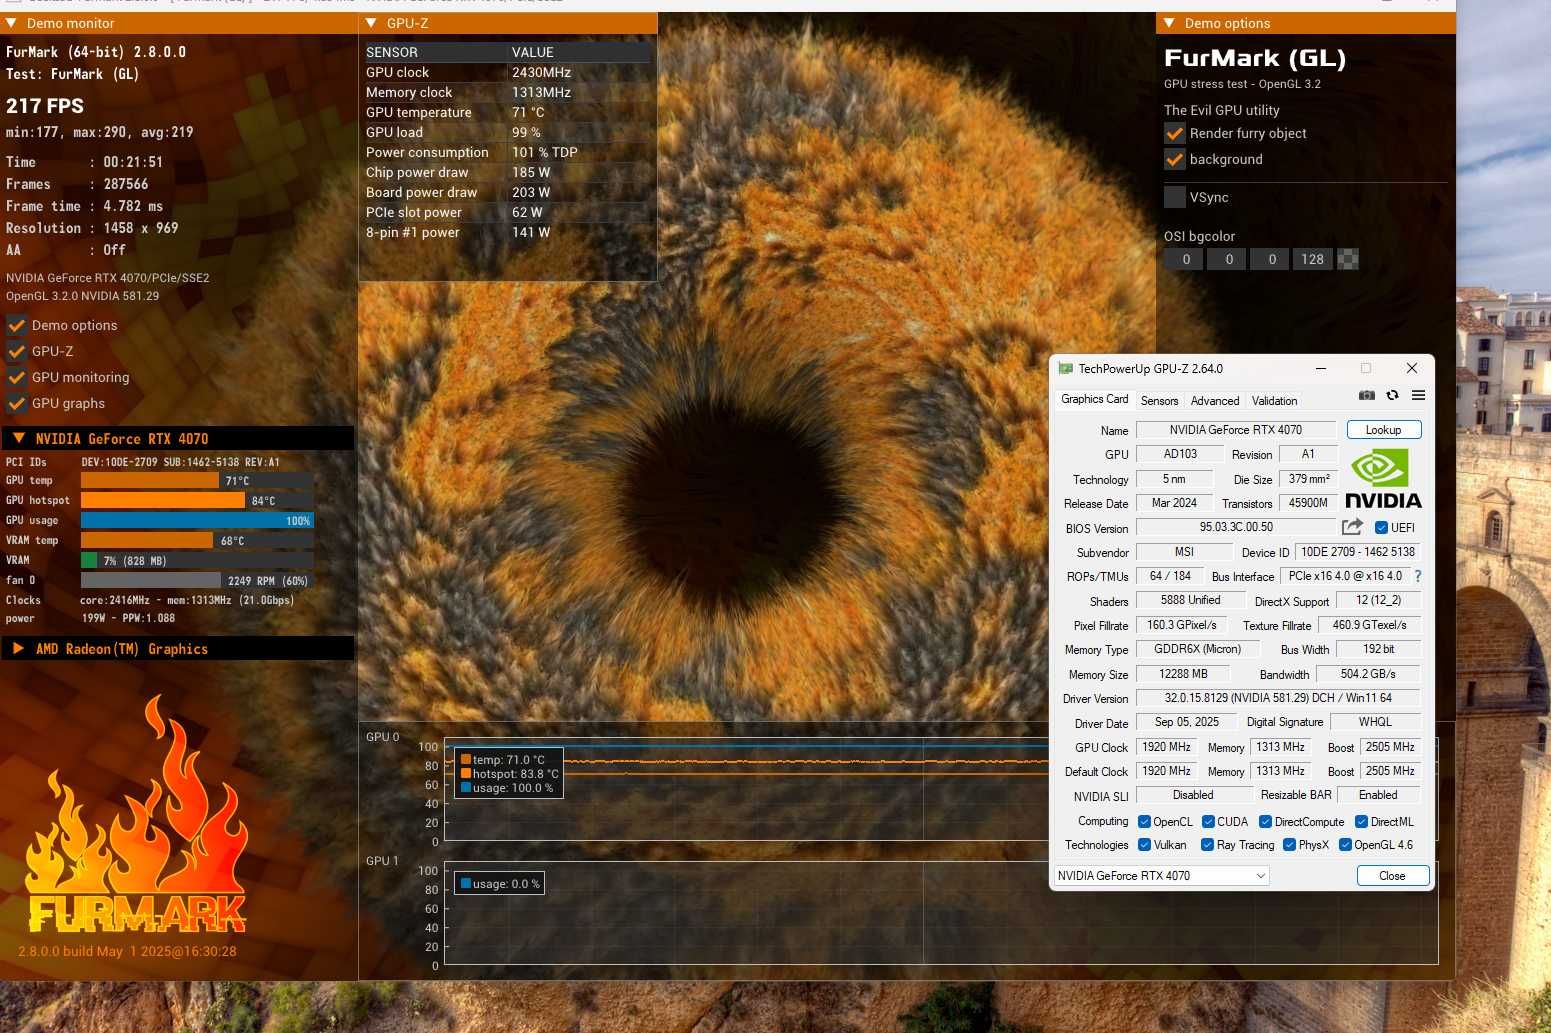Click the BIOS export share icon

1352,527
